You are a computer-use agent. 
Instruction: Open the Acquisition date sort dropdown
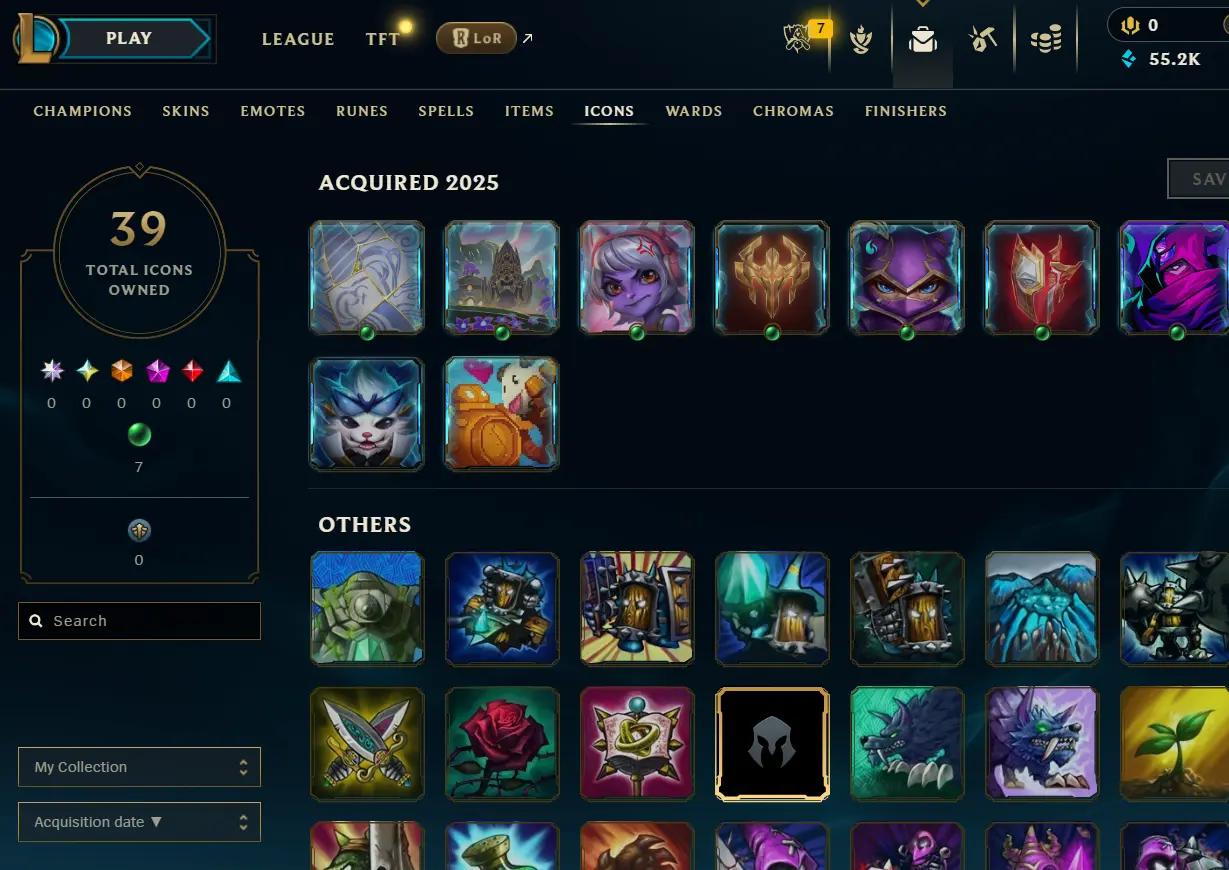(x=139, y=822)
